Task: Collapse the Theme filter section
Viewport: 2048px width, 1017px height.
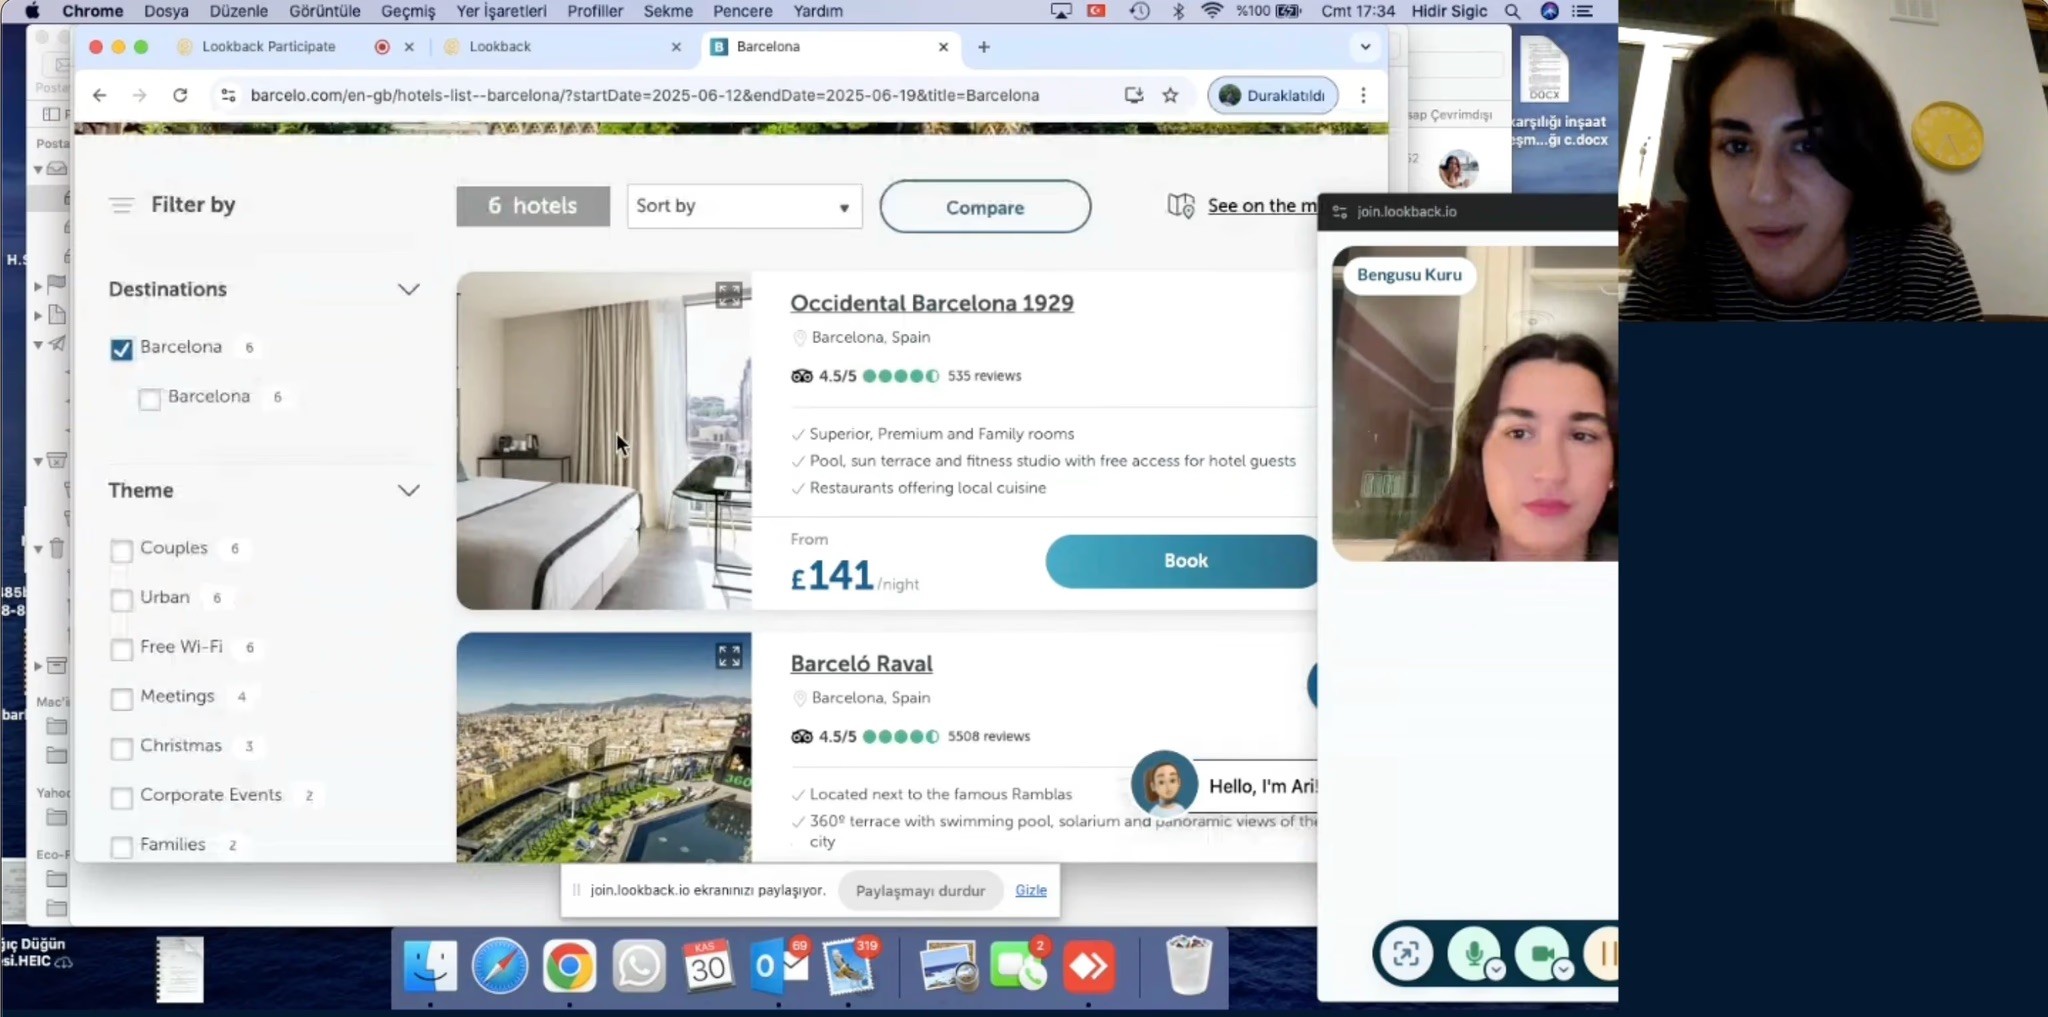Action: coord(408,490)
